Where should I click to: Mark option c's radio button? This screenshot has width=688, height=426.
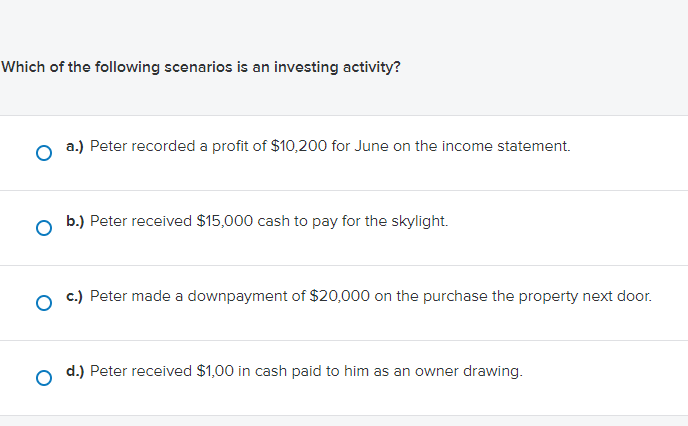(x=43, y=303)
